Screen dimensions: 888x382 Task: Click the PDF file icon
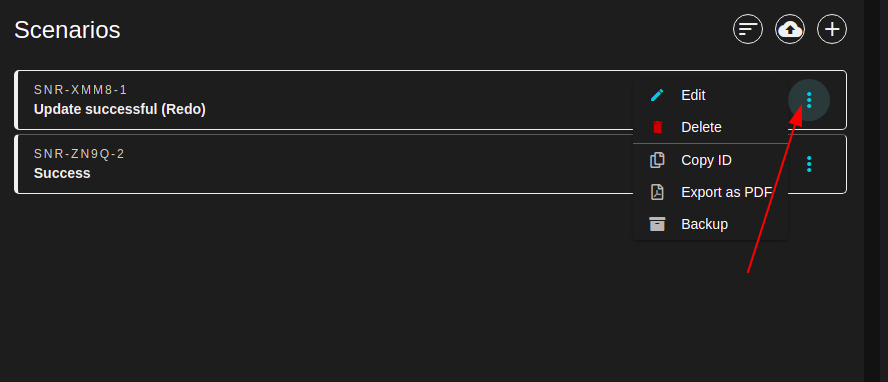(657, 192)
